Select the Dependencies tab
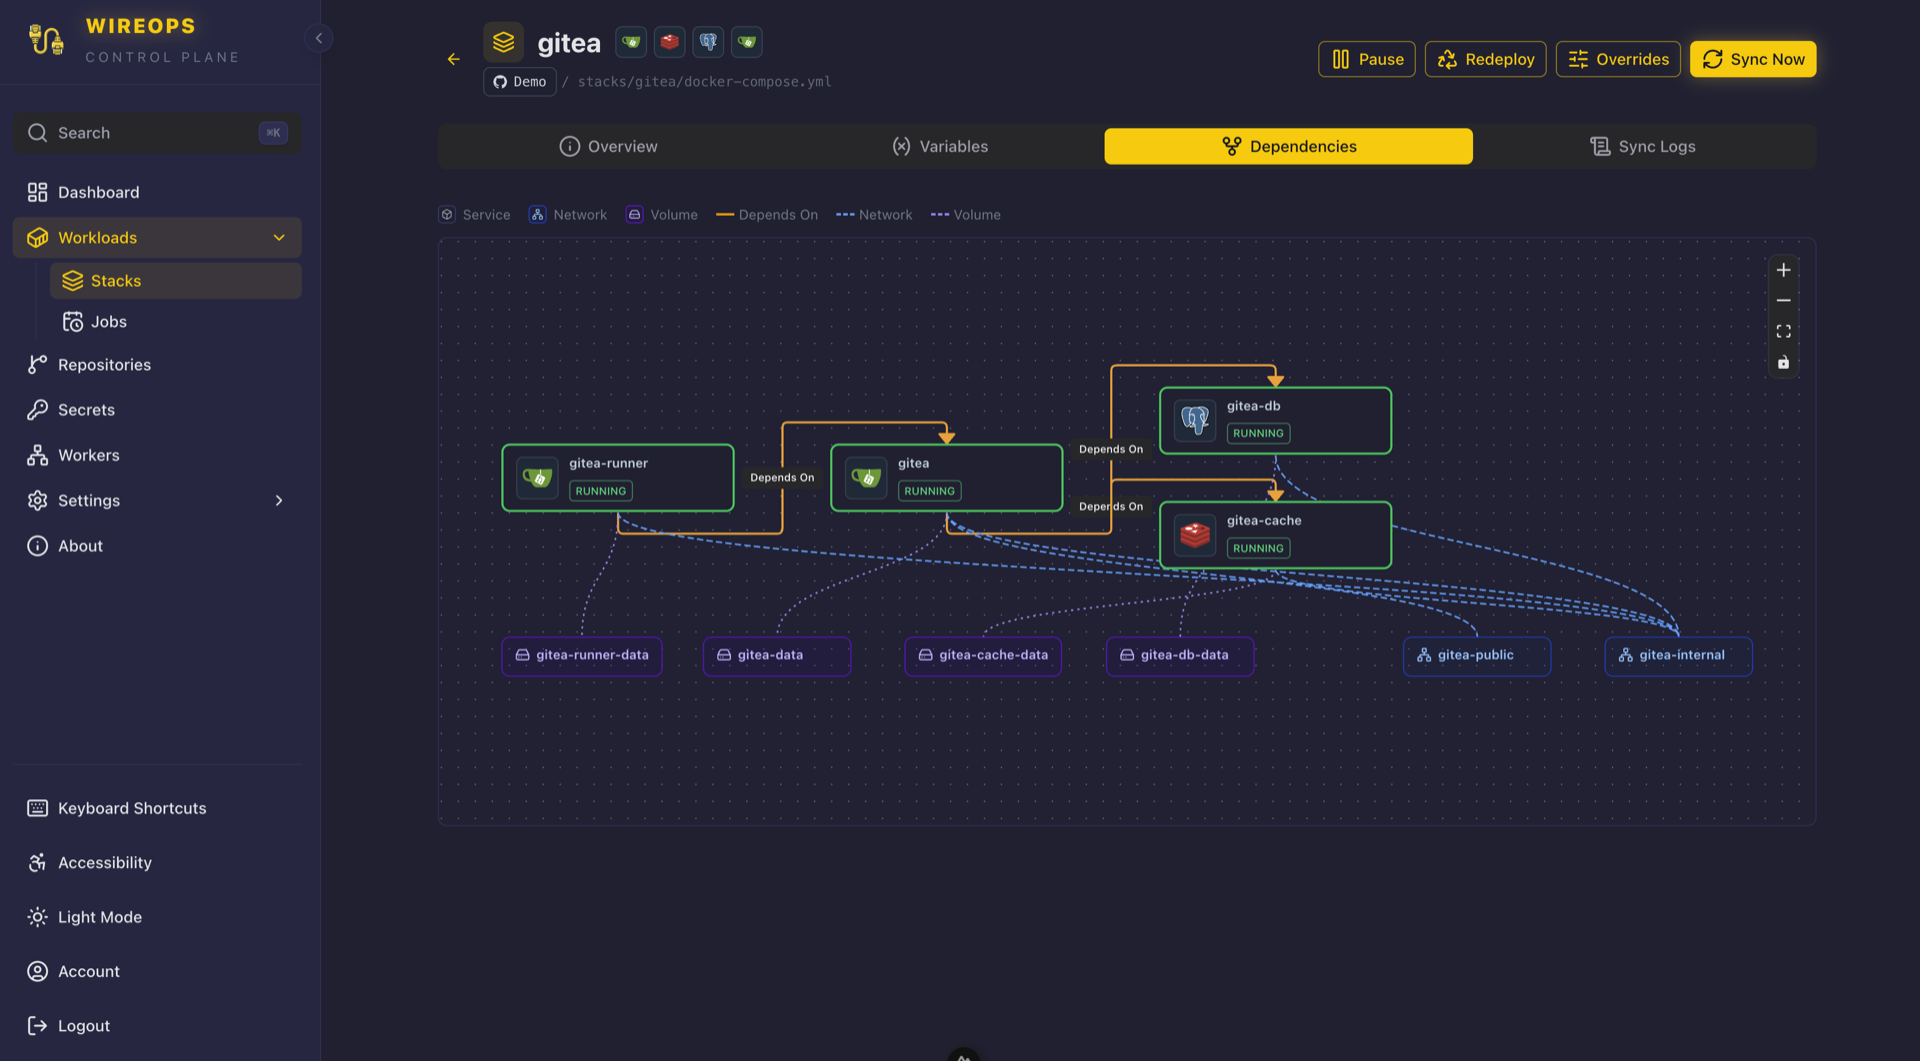Image resolution: width=1920 pixels, height=1061 pixels. coord(1288,146)
